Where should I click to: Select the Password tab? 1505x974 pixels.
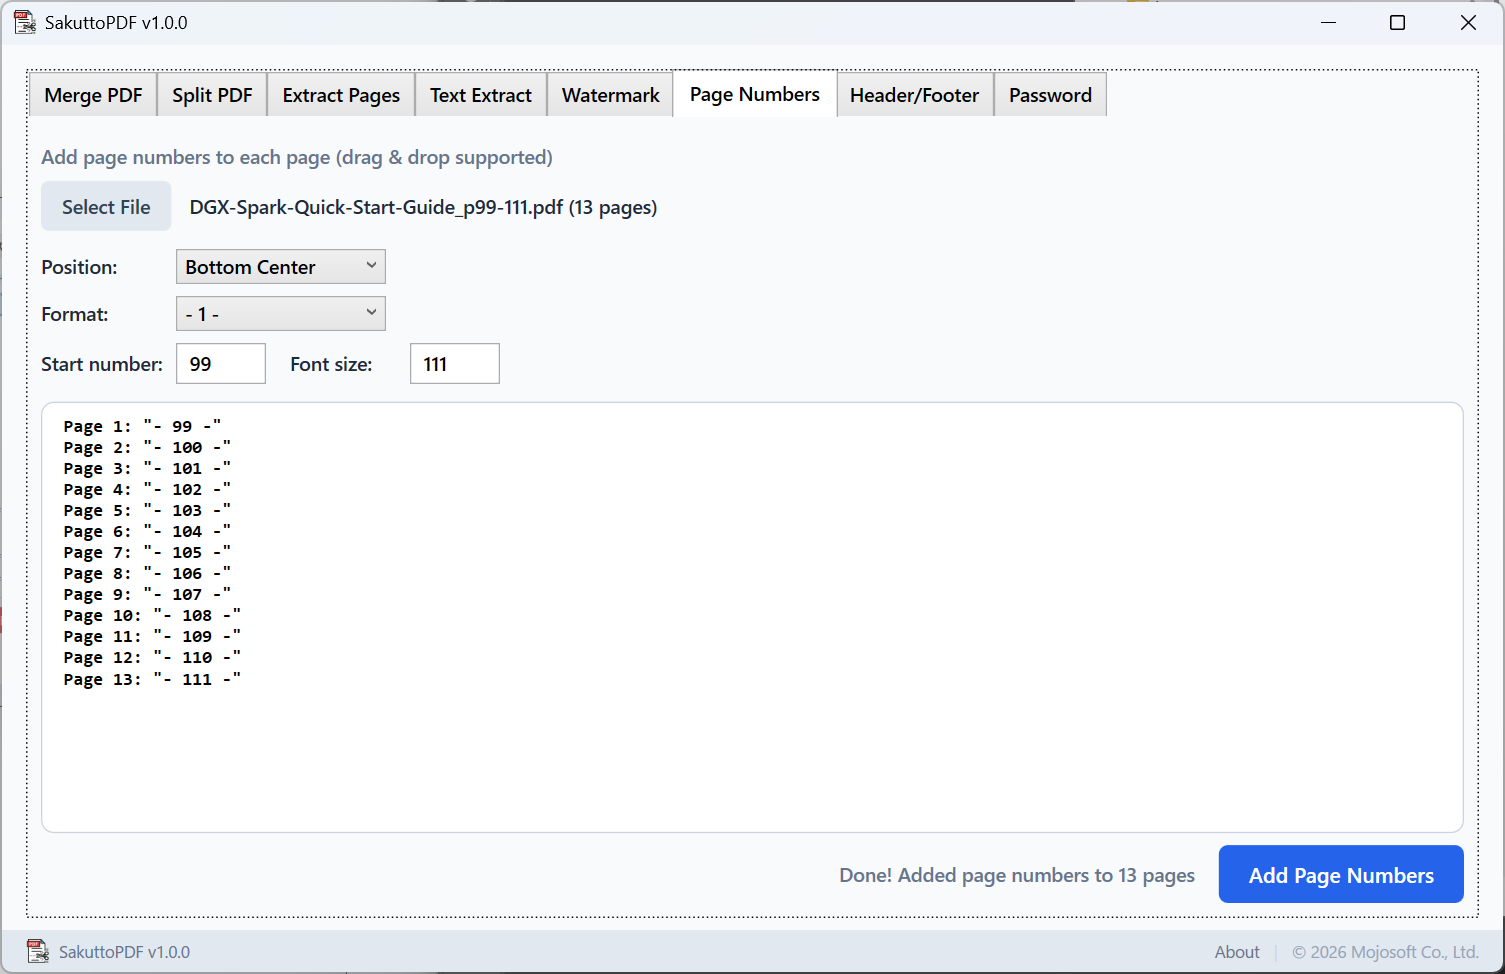tap(1050, 95)
